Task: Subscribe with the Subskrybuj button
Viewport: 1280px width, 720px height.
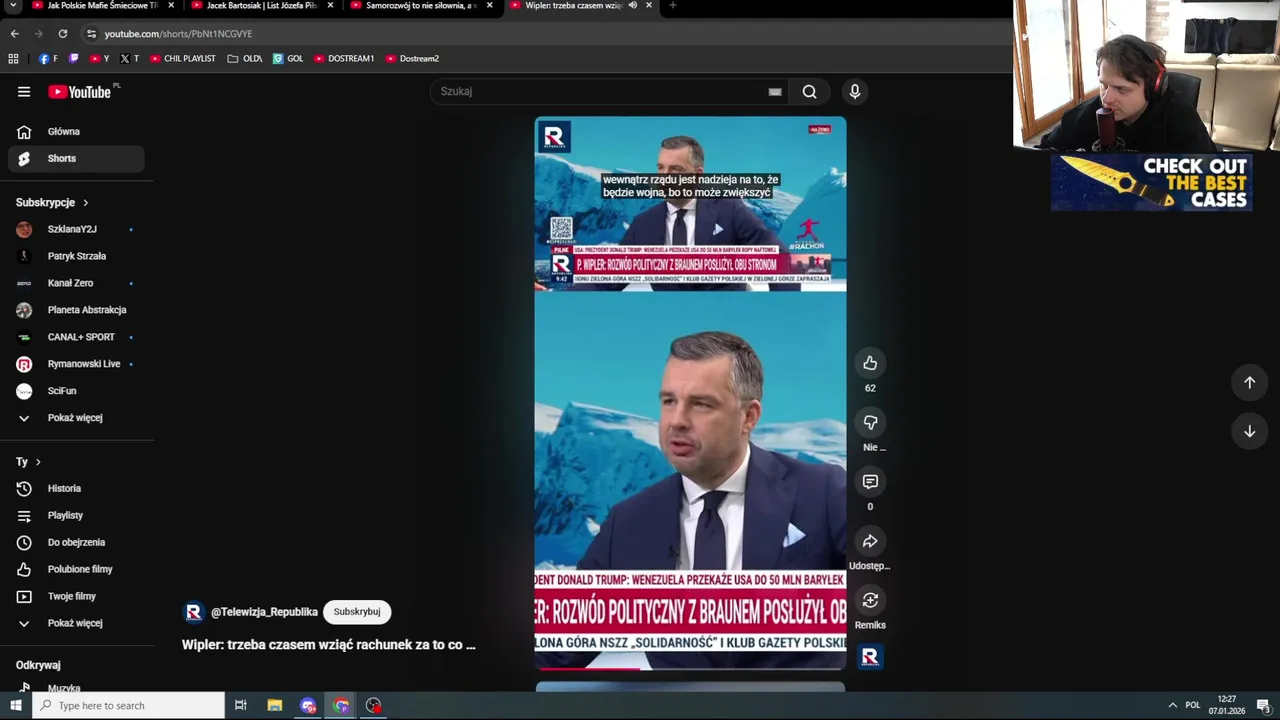Action: (357, 612)
